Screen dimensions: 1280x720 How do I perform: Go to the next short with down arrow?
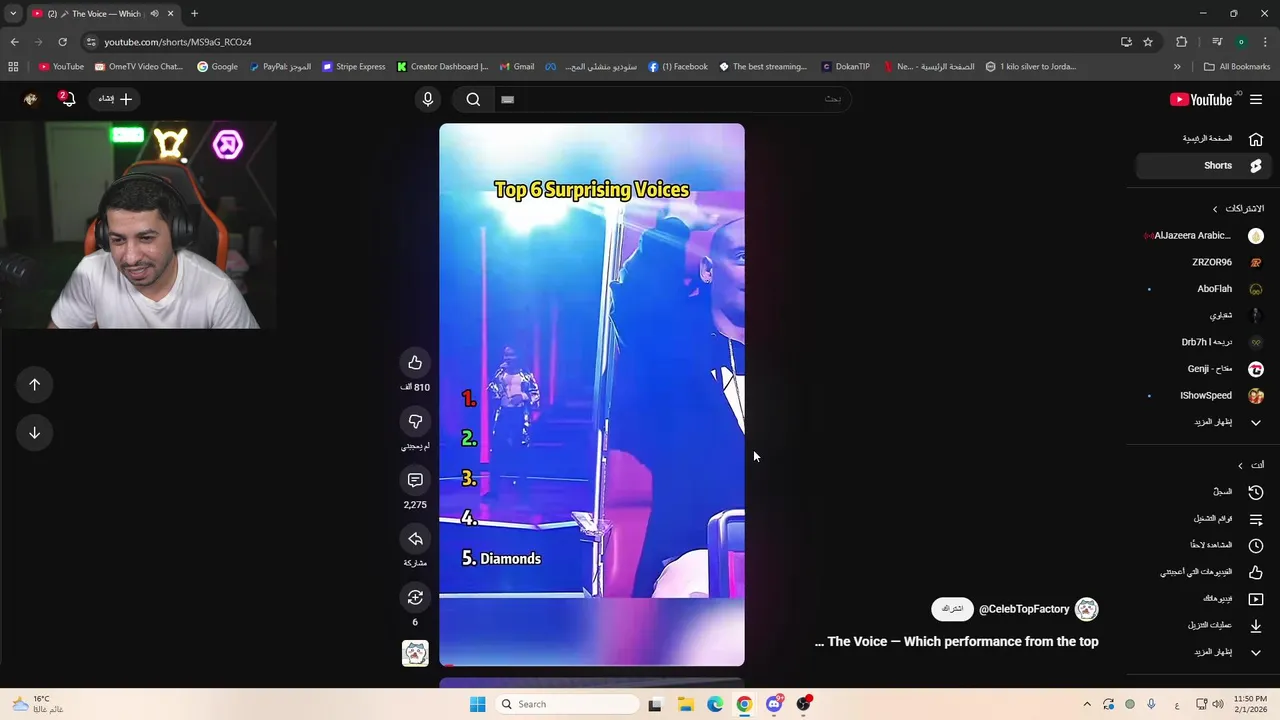coord(34,433)
